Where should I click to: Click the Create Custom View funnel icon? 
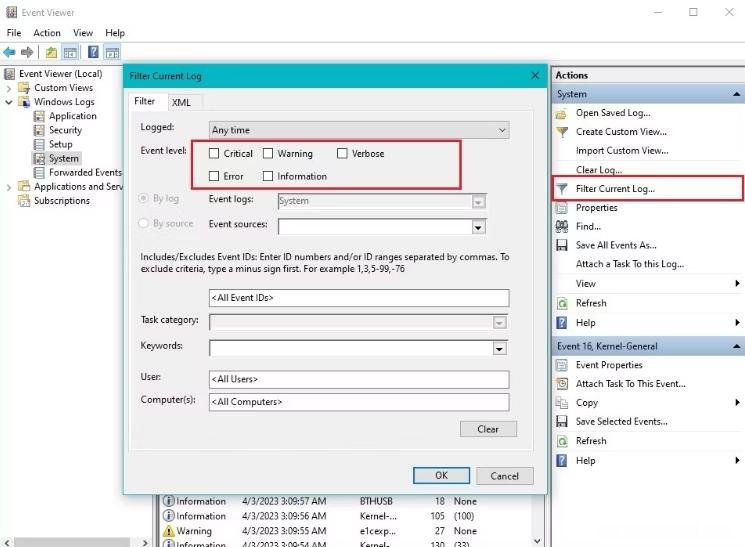coord(562,132)
